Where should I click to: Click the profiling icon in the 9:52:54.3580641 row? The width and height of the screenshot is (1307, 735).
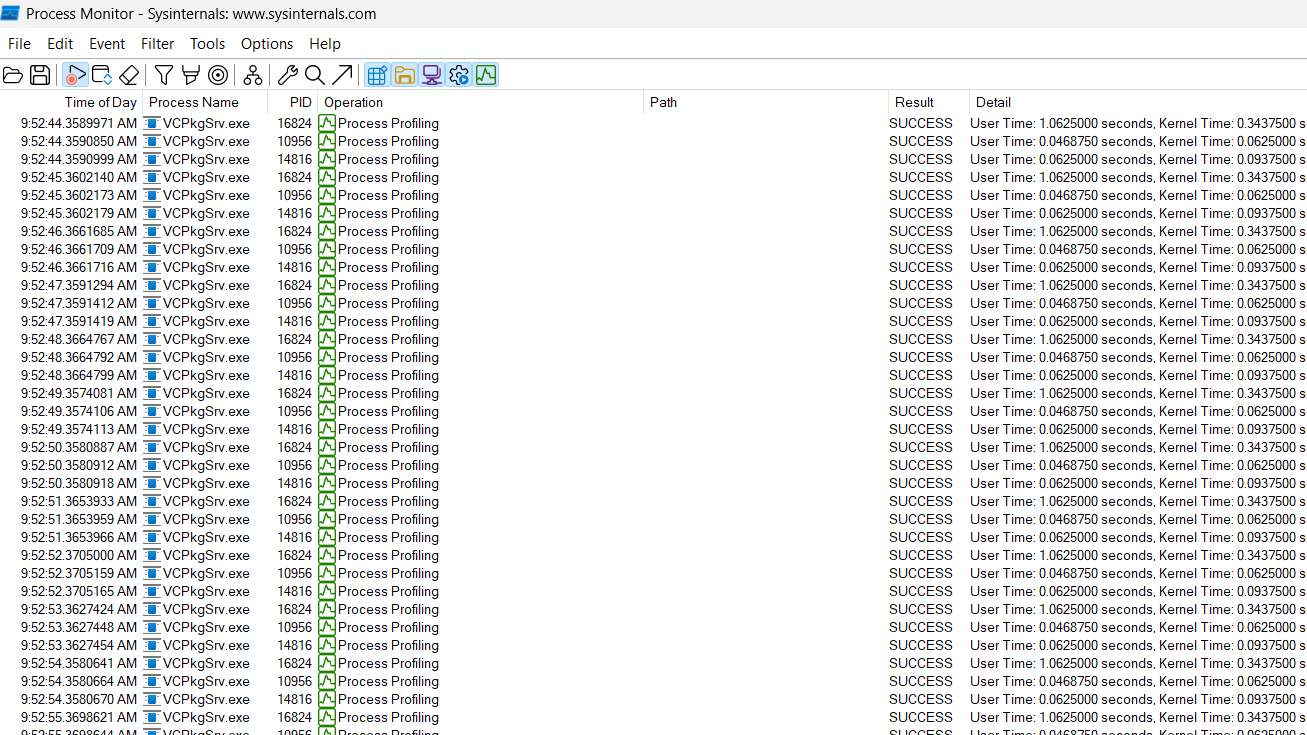(327, 663)
